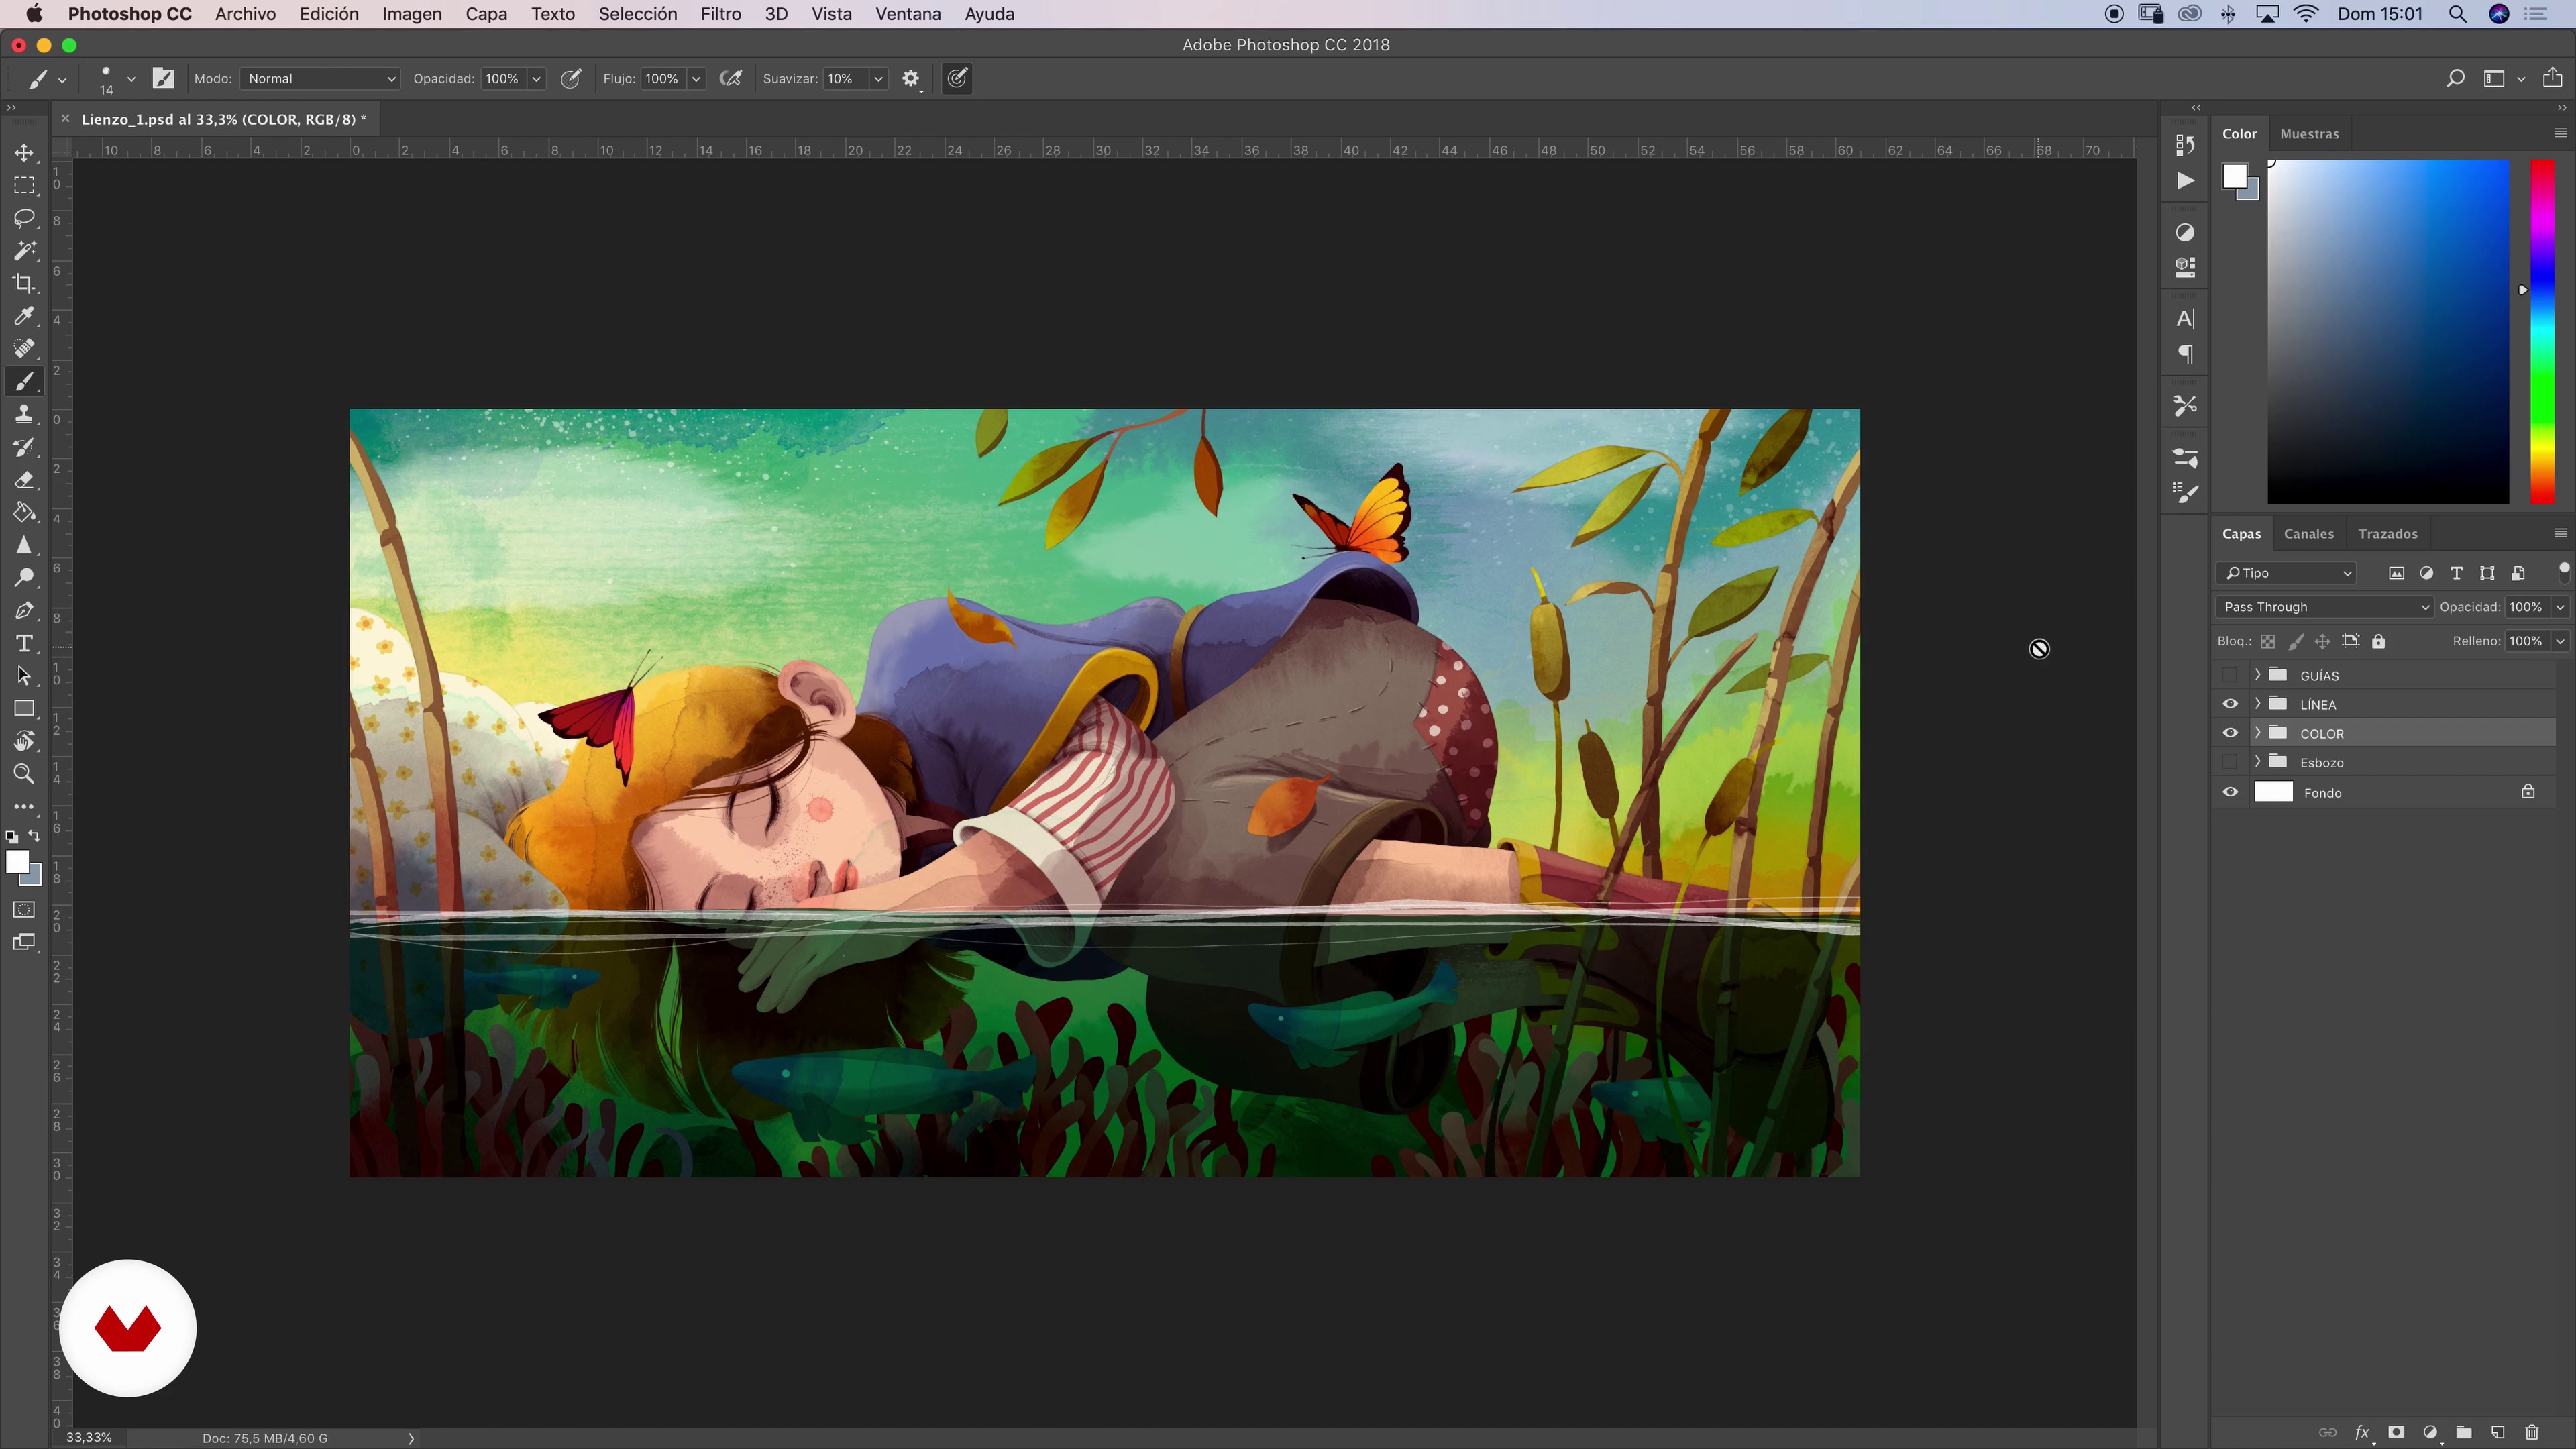The image size is (2576, 1449).
Task: Enable airbrush build-up effects
Action: (731, 78)
